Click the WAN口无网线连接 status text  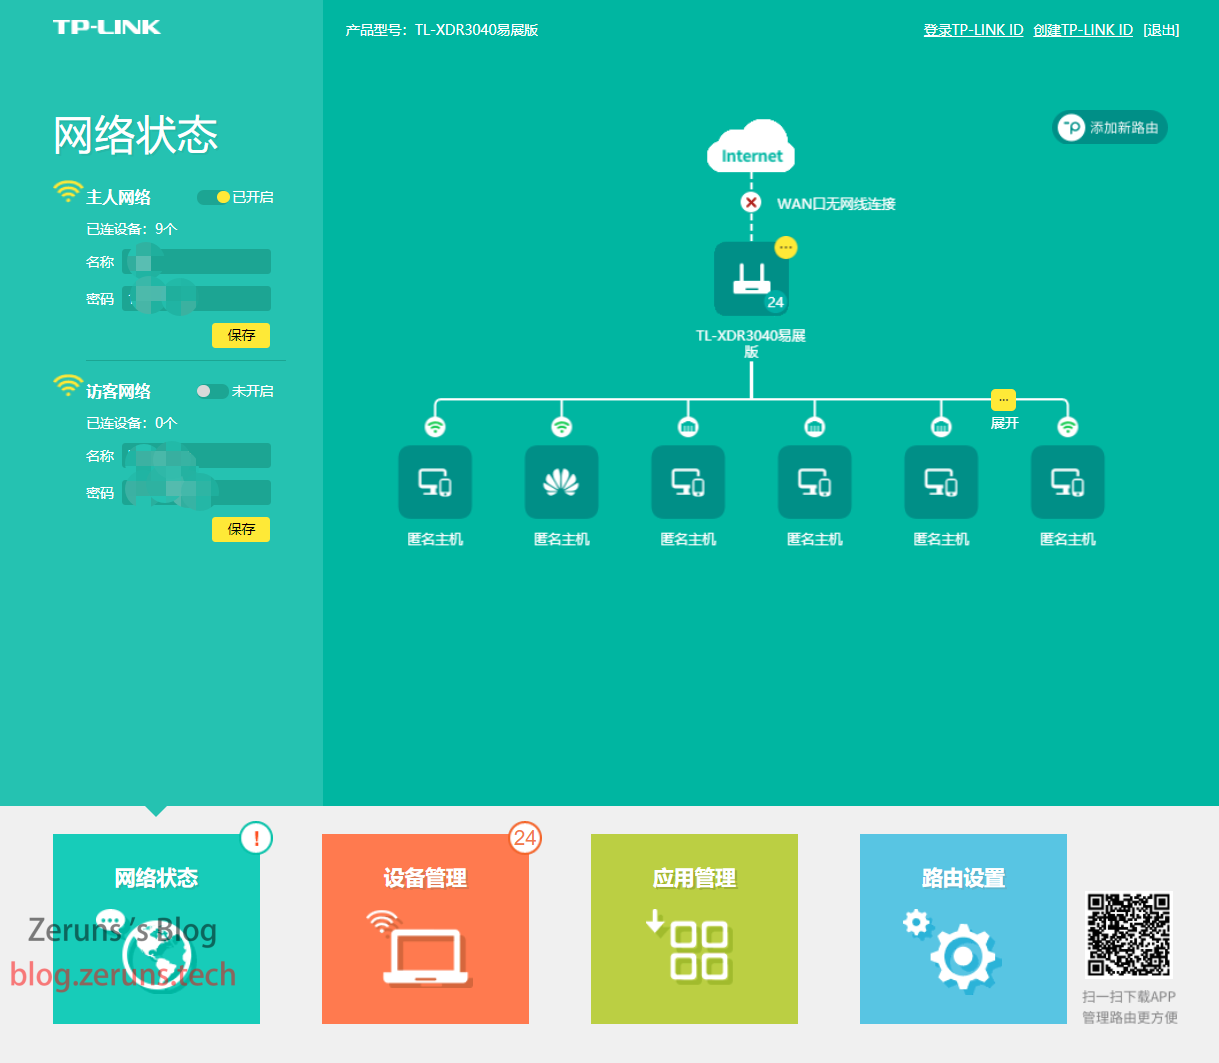click(836, 203)
